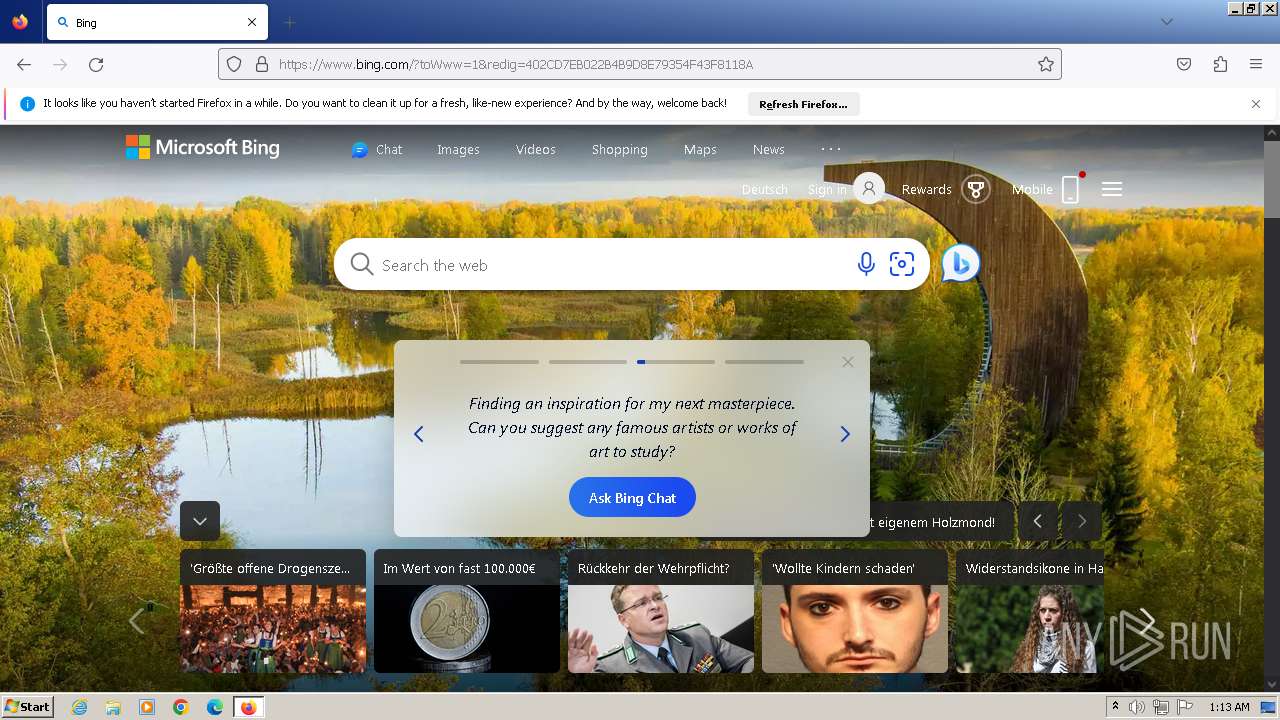Open visual search camera icon
Screen dimensions: 1280x720
[x=902, y=264]
